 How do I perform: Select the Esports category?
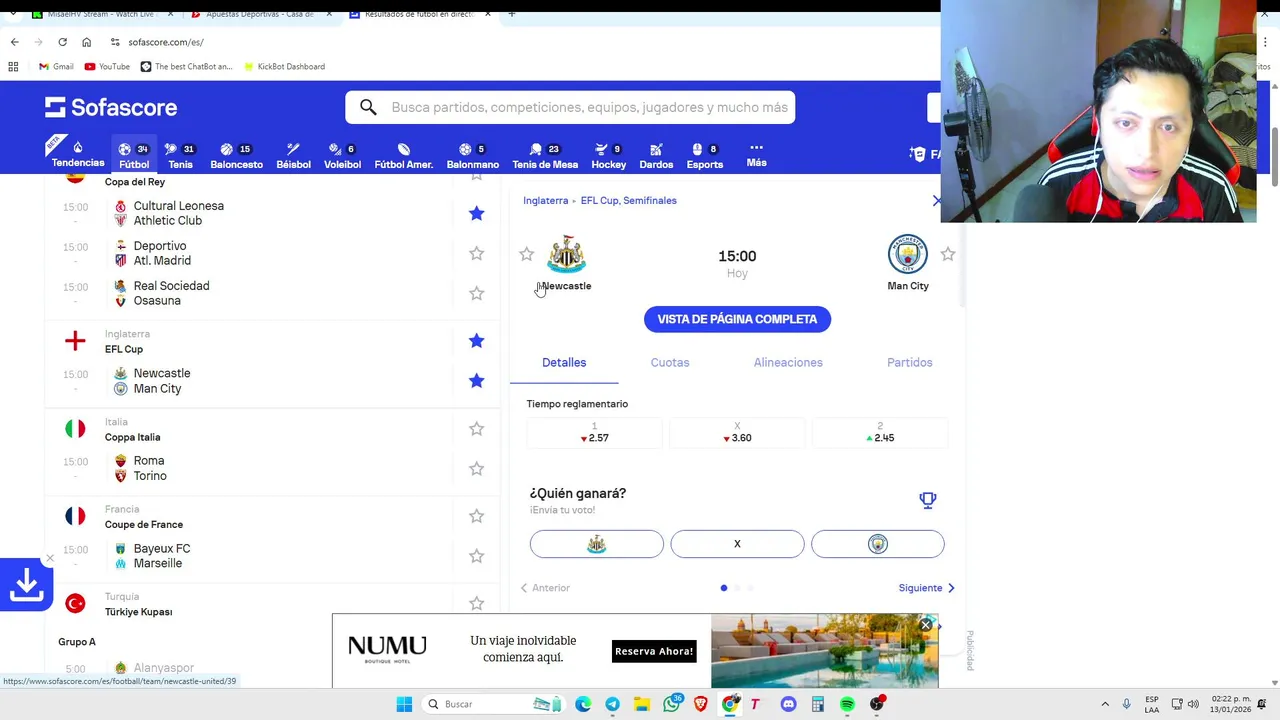pyautogui.click(x=704, y=155)
